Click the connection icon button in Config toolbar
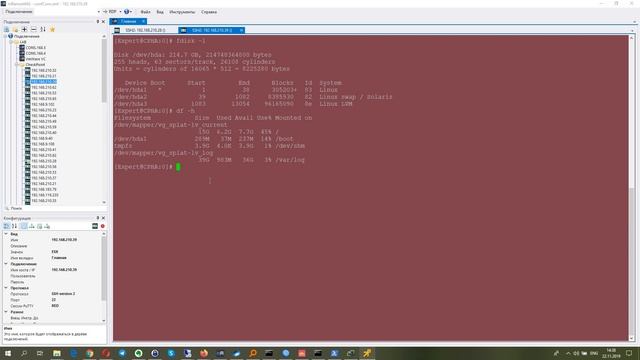Image resolution: width=640 pixels, height=360 pixels. (95, 226)
